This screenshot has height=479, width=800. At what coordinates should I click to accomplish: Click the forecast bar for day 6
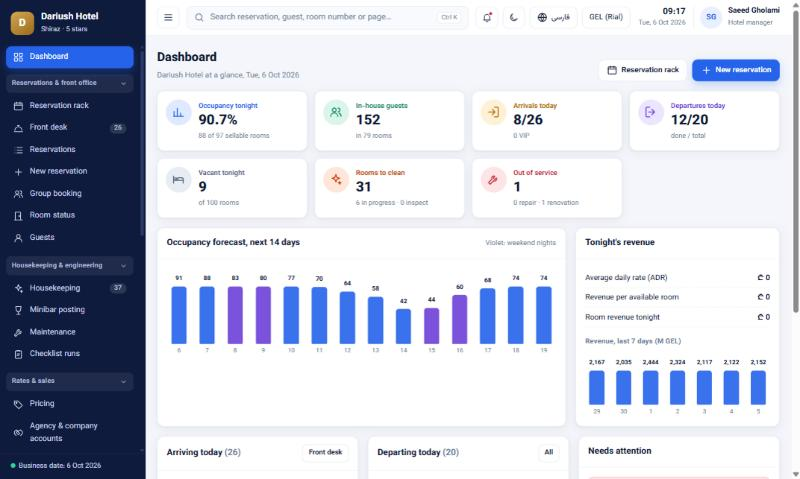click(x=179, y=315)
